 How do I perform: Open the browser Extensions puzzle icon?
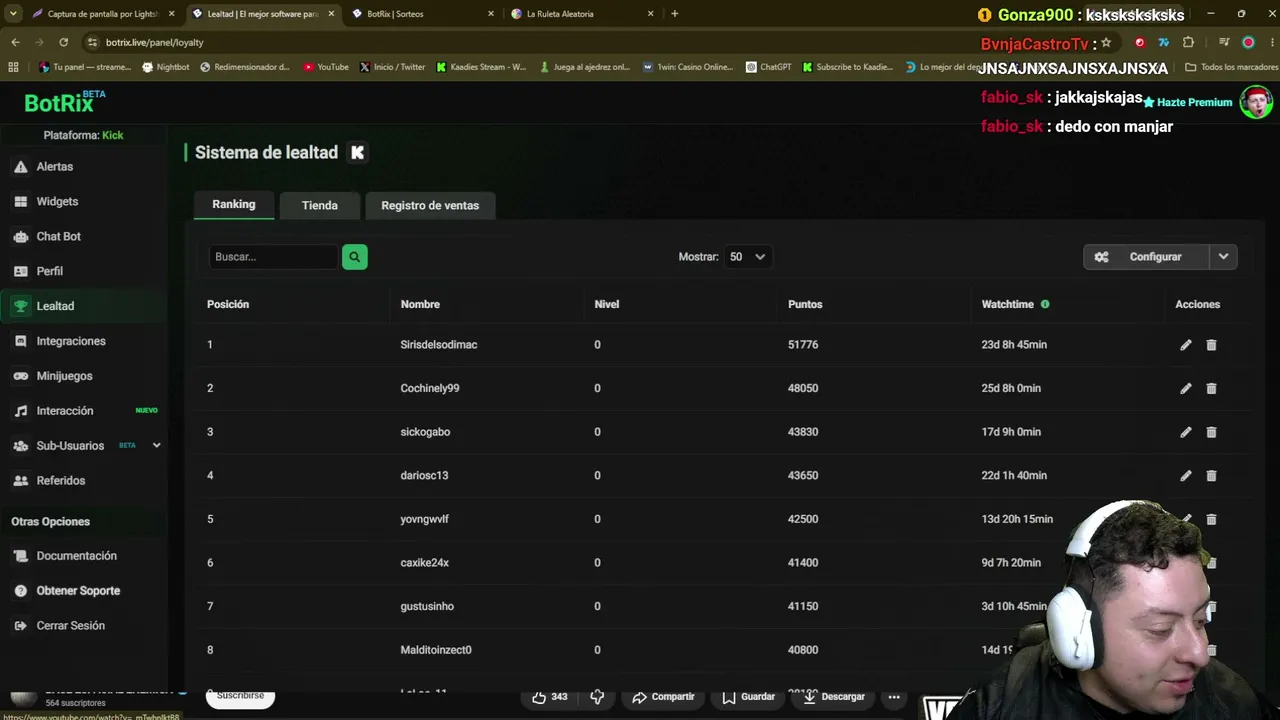coord(1188,42)
